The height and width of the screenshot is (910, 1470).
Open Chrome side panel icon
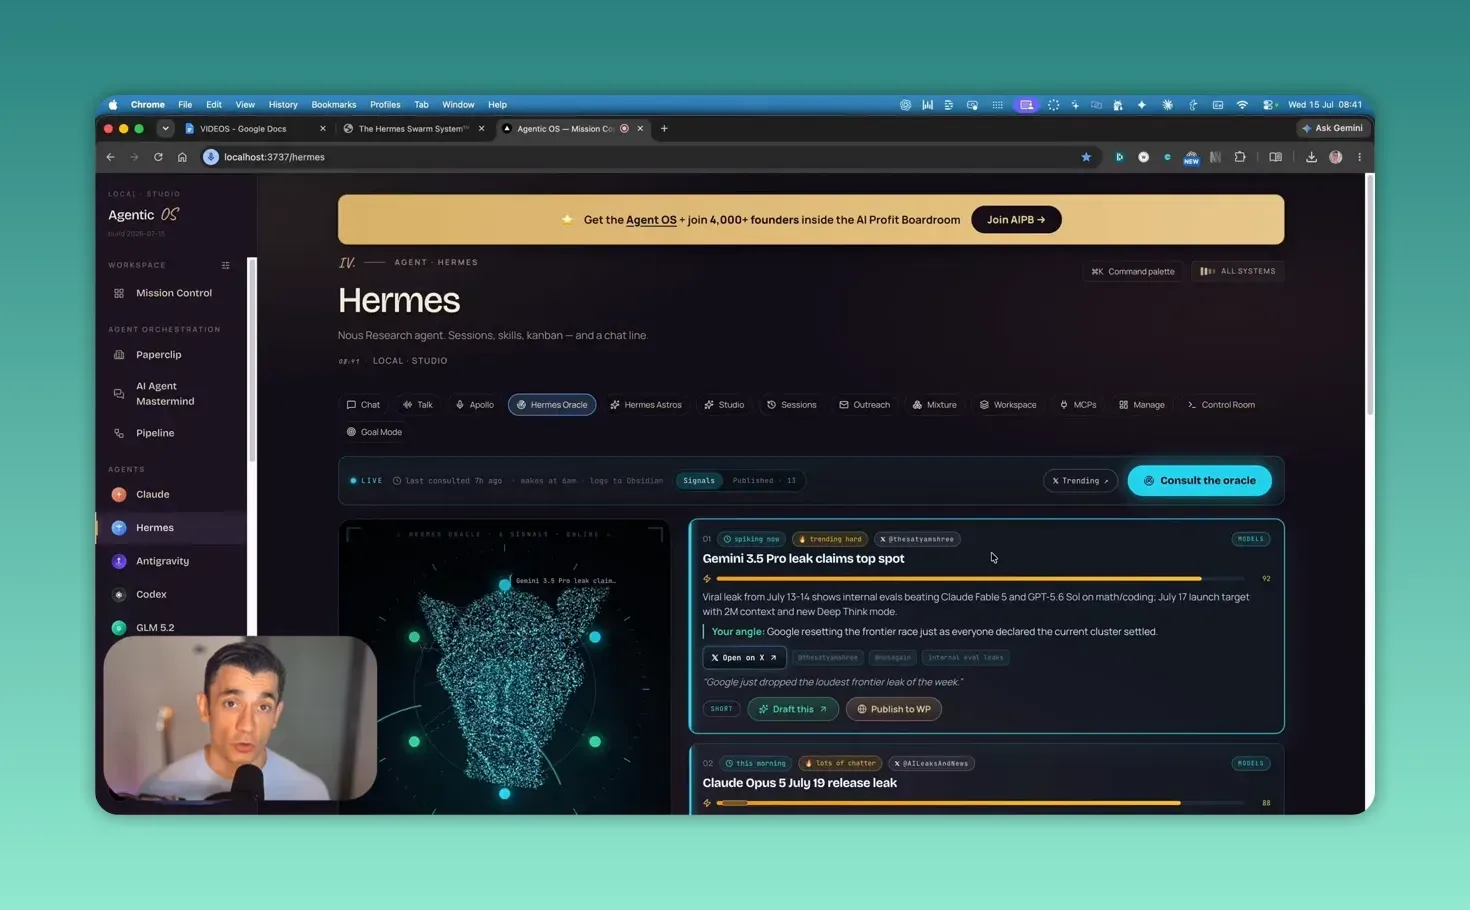click(1275, 157)
